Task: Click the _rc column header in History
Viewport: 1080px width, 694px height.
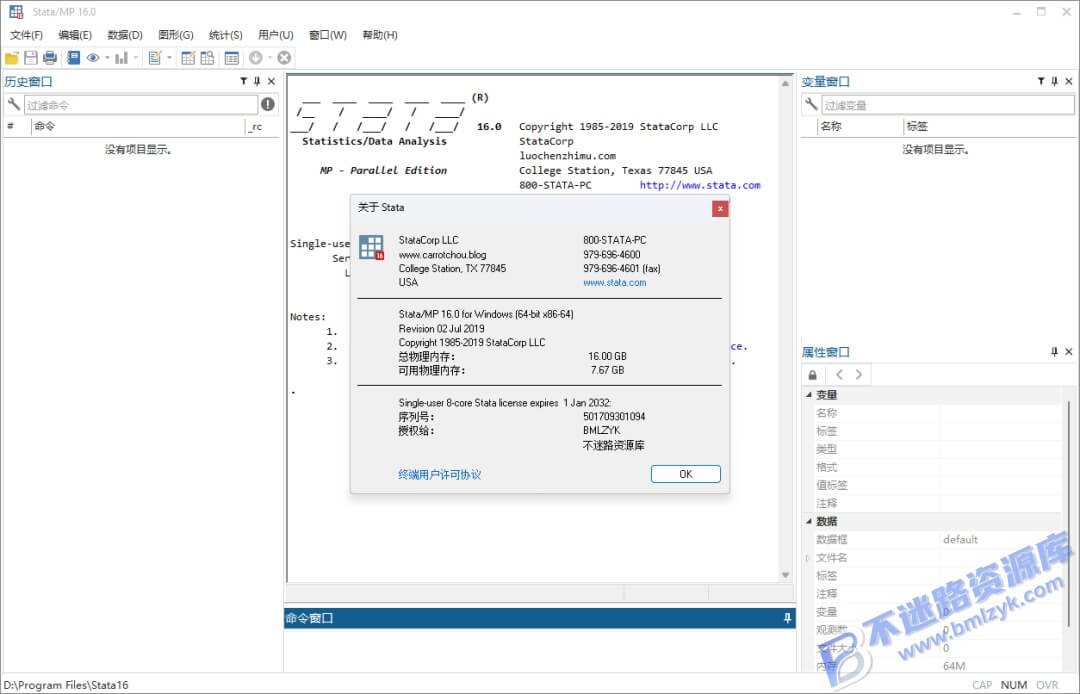Action: (x=262, y=126)
